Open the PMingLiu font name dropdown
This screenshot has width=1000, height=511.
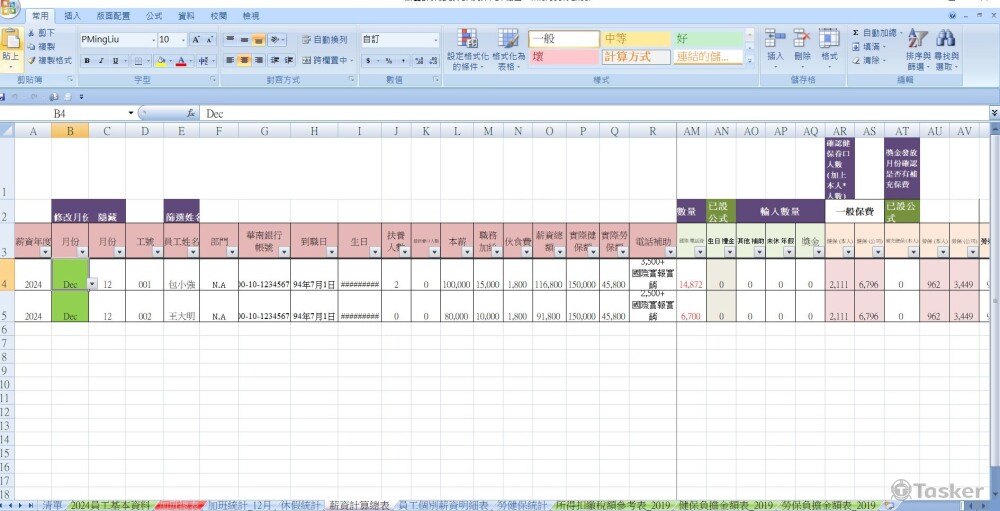tap(152, 40)
